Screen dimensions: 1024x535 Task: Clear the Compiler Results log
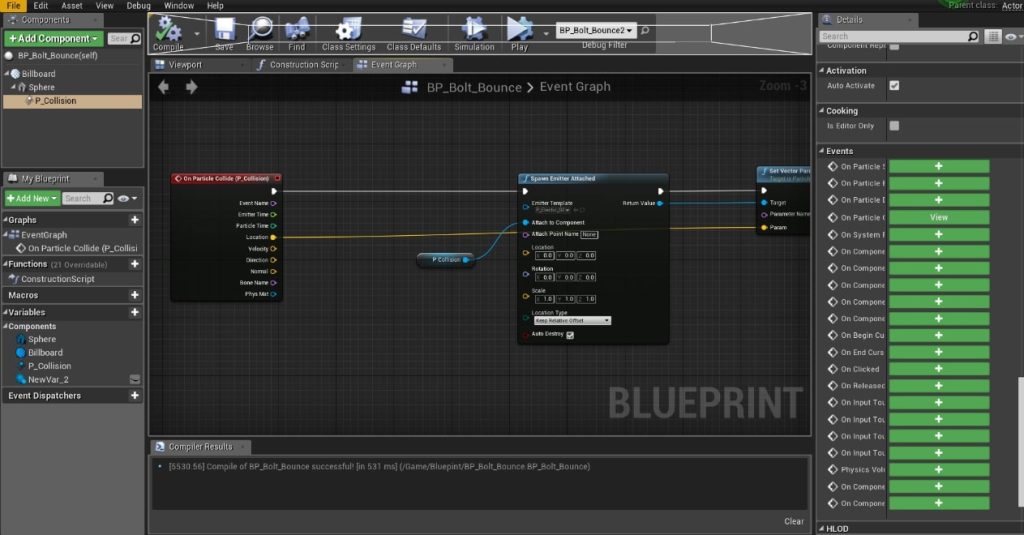pyautogui.click(x=793, y=521)
